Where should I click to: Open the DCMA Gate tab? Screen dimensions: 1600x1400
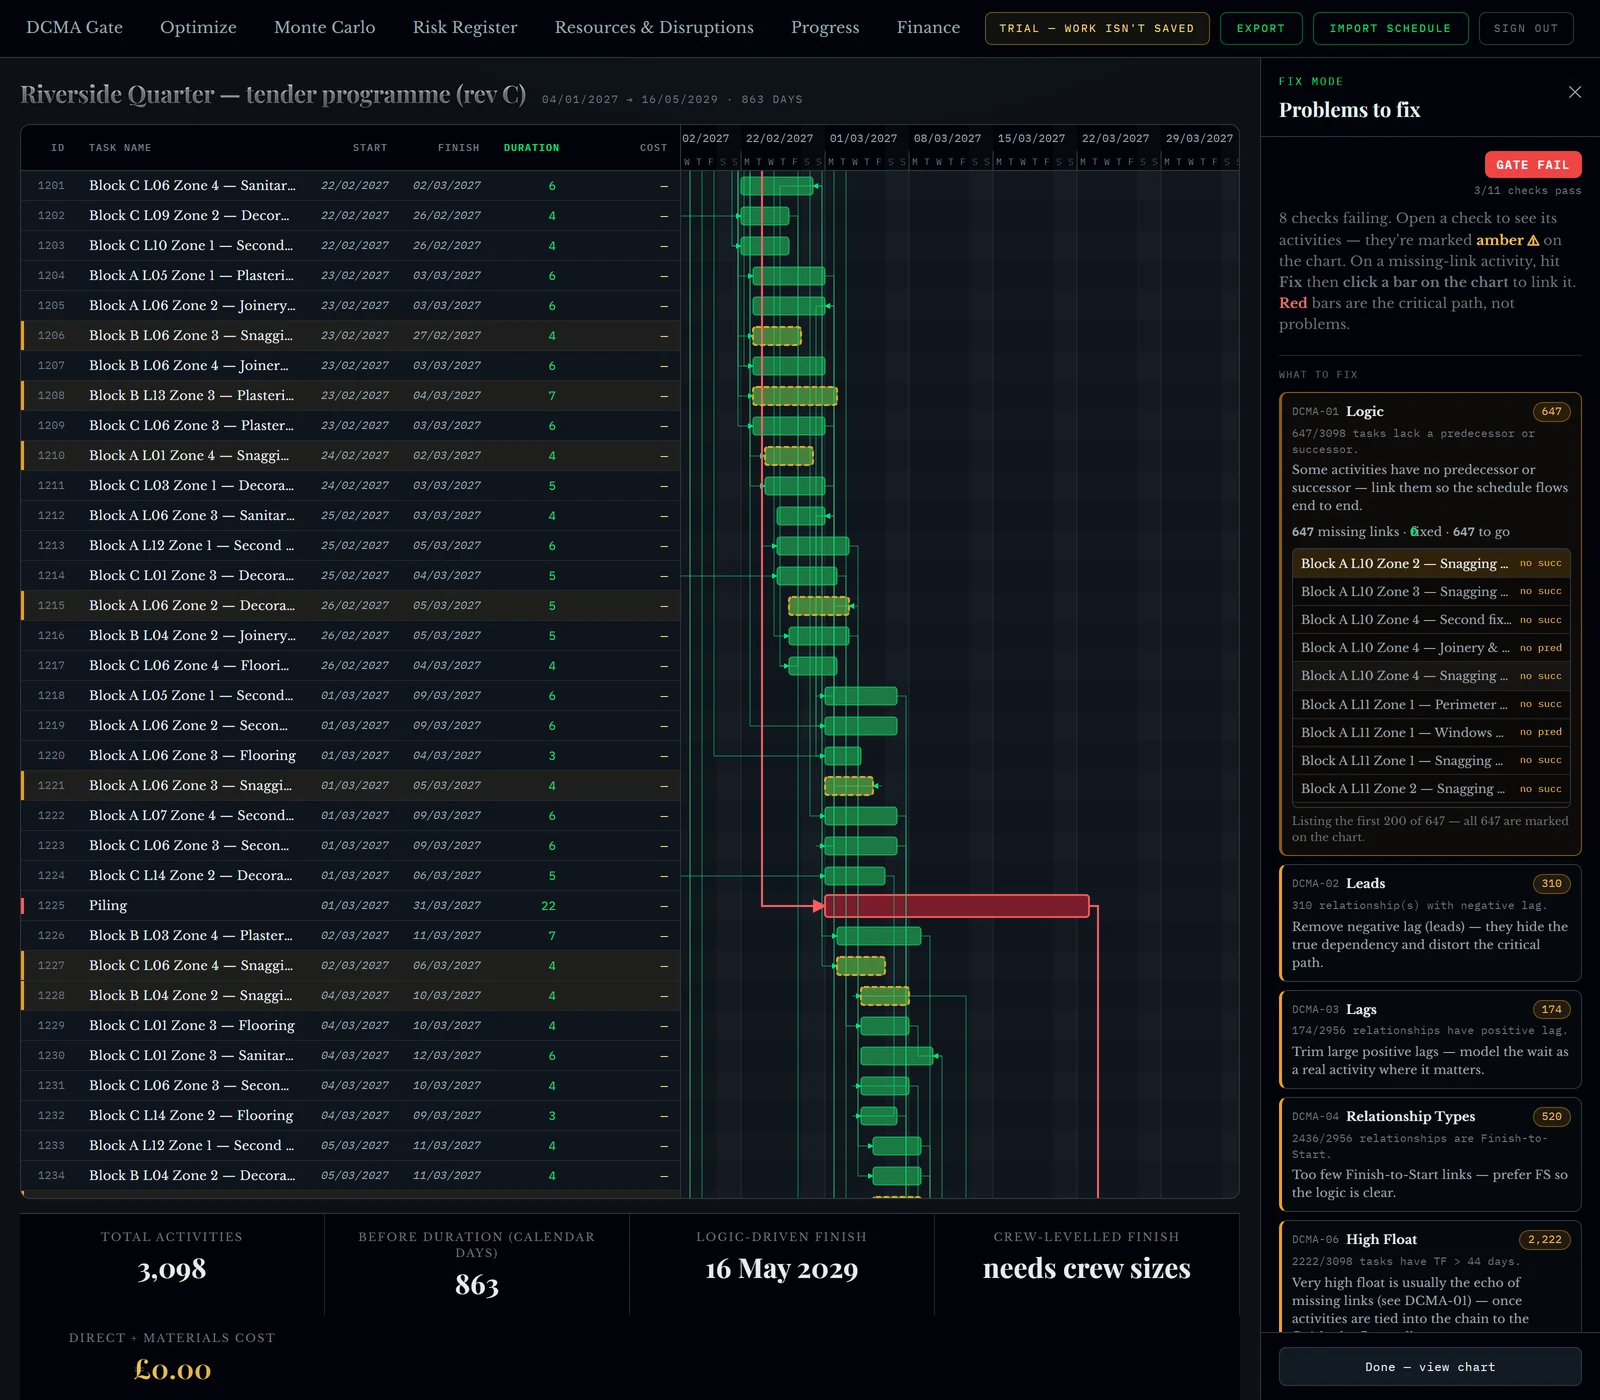[74, 28]
